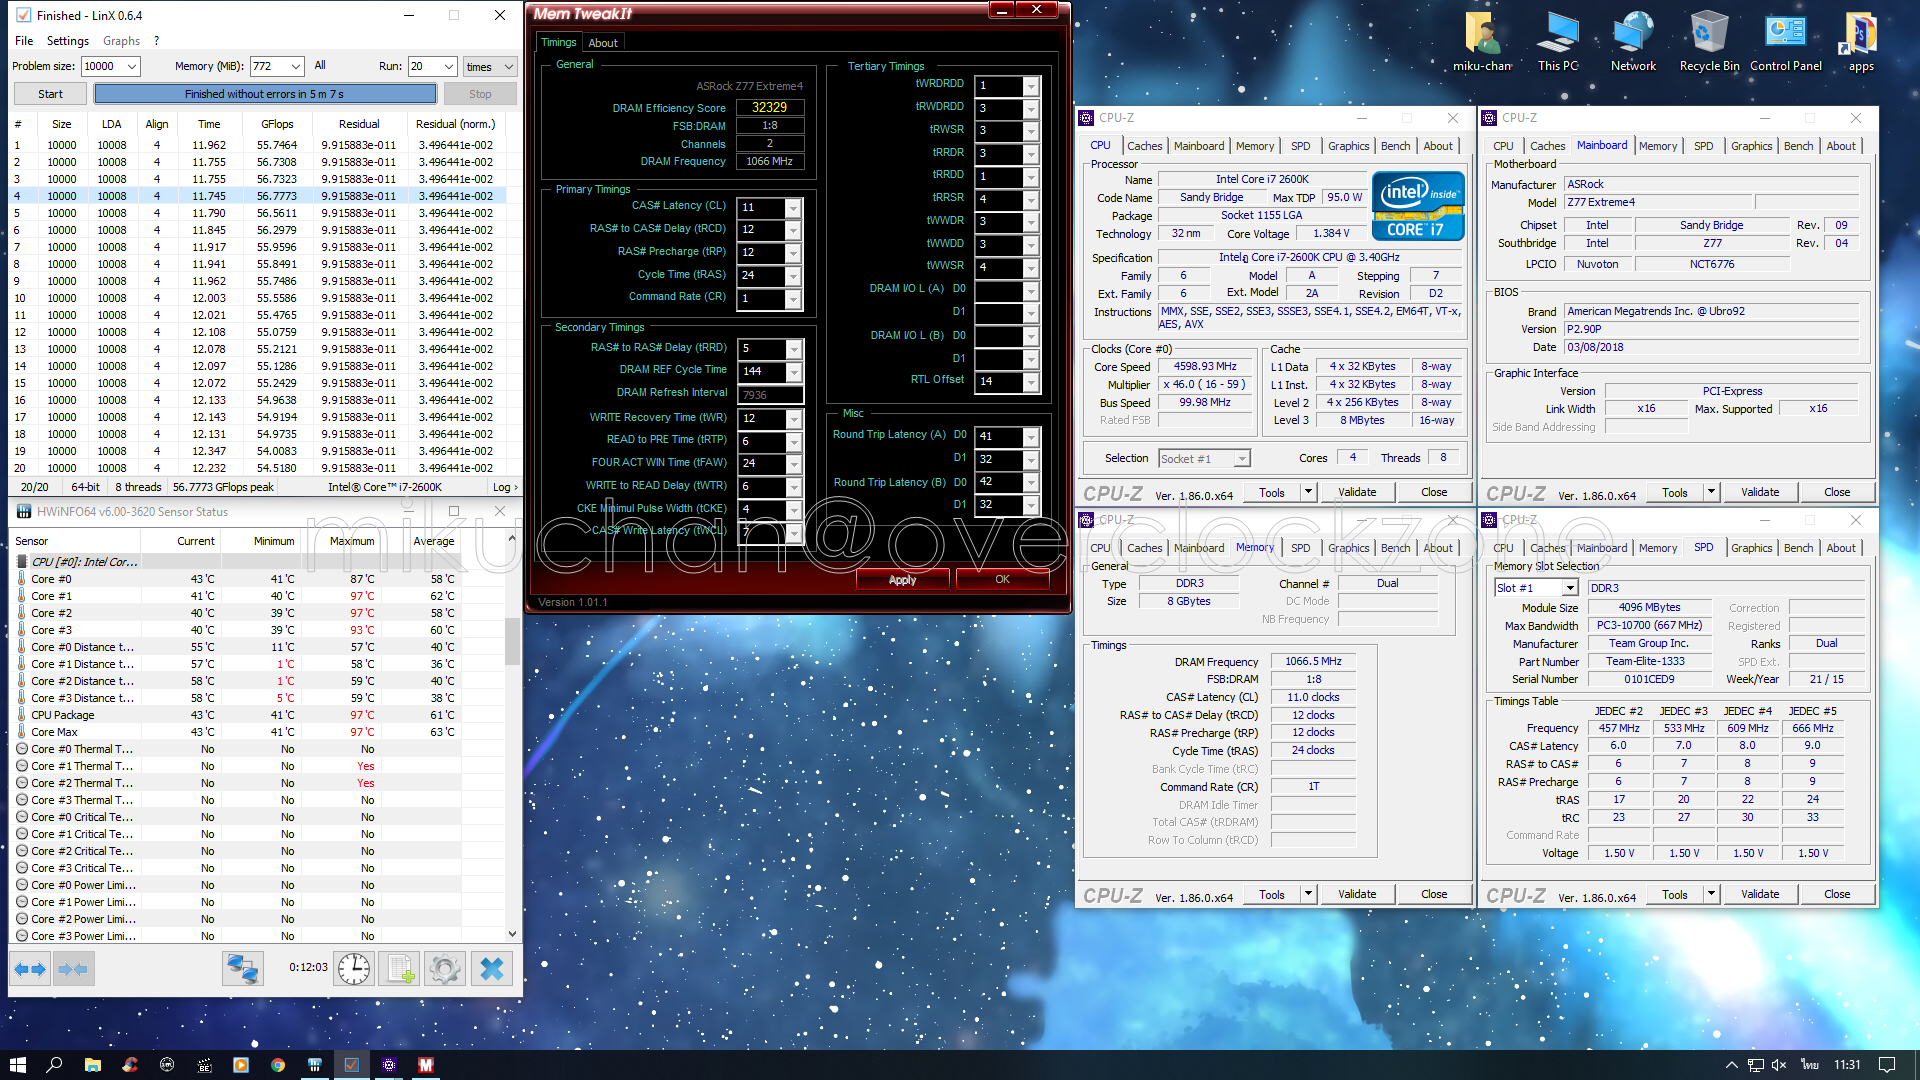The height and width of the screenshot is (1080, 1920).
Task: Open Caches tab in CPU-Z processor window
Action: [1144, 146]
